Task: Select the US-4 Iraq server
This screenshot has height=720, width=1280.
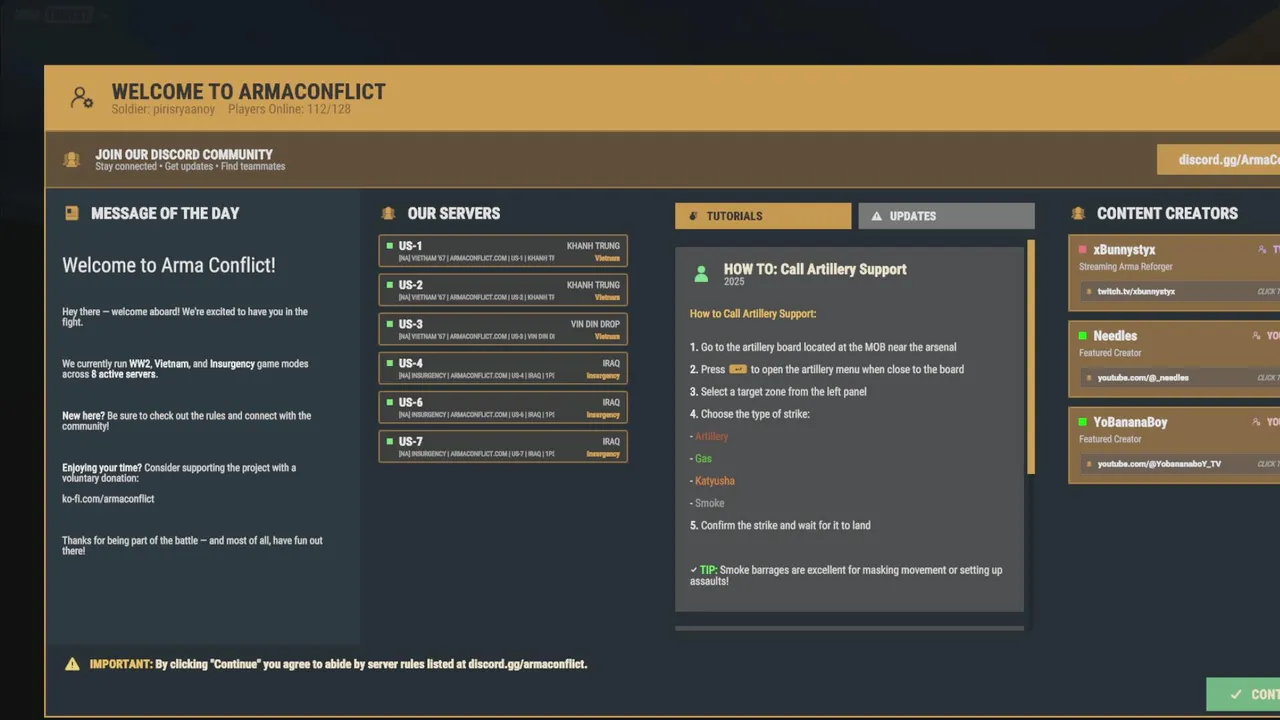Action: 503,368
